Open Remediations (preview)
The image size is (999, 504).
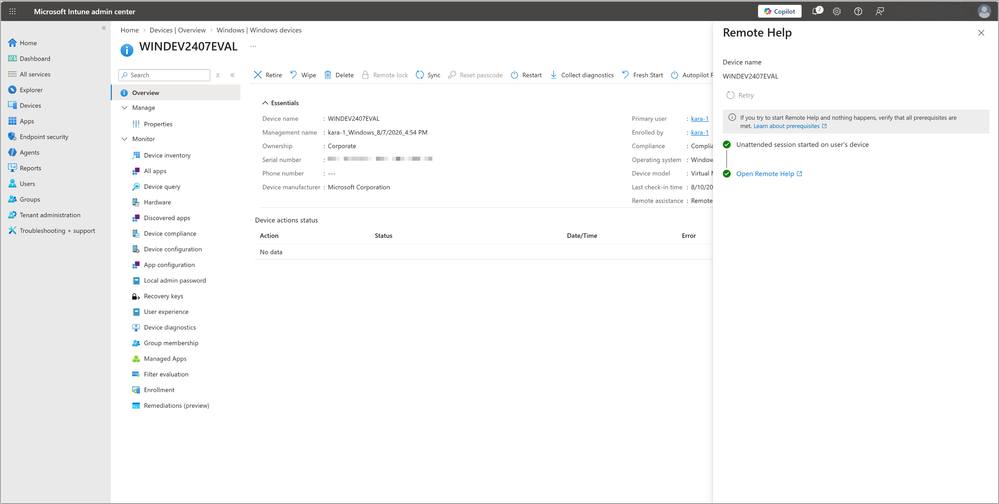(176, 405)
